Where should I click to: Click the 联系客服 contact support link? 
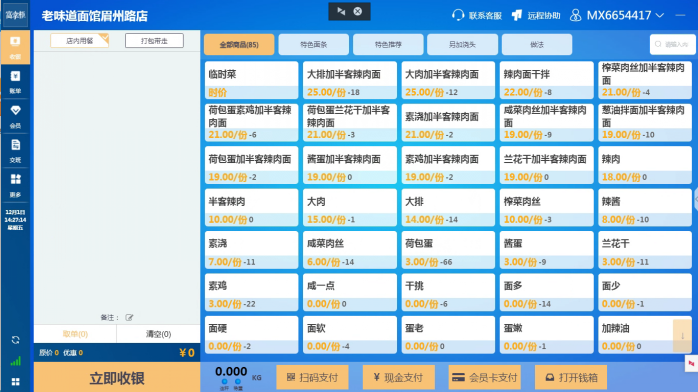click(485, 16)
